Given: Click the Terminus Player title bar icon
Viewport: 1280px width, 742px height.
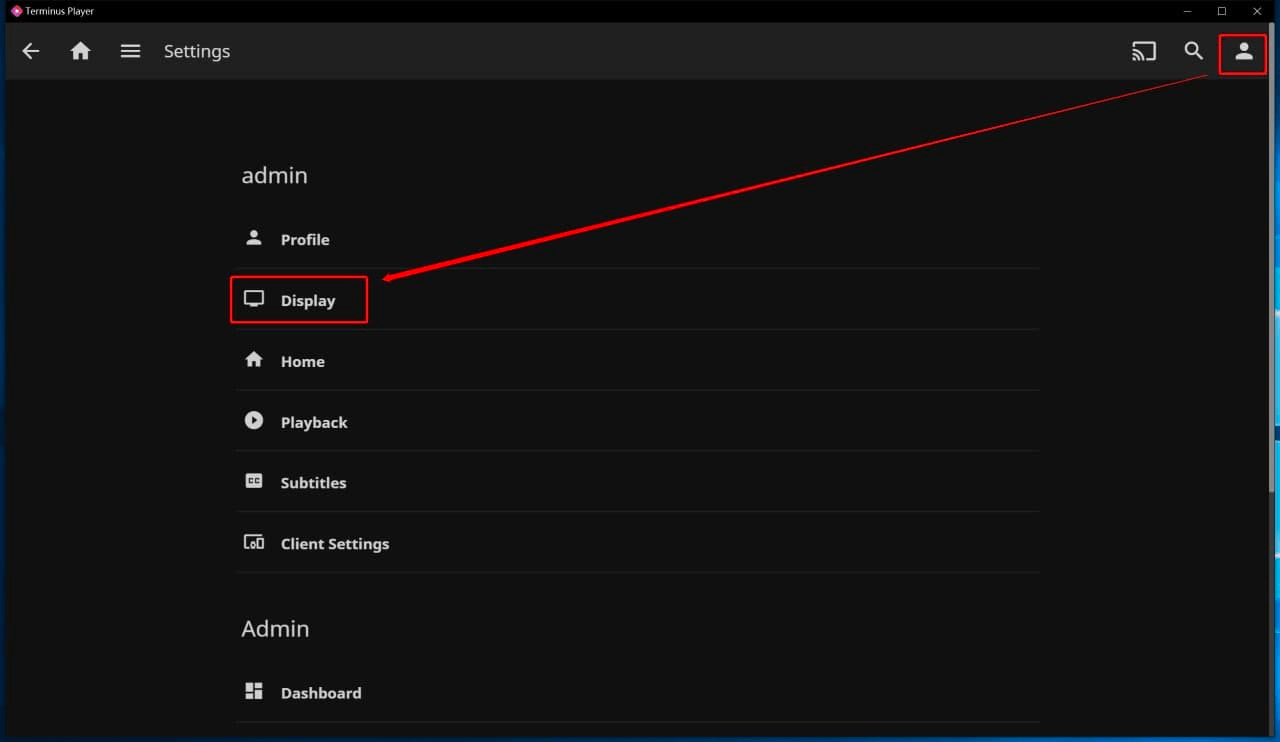Looking at the screenshot, I should pos(16,11).
